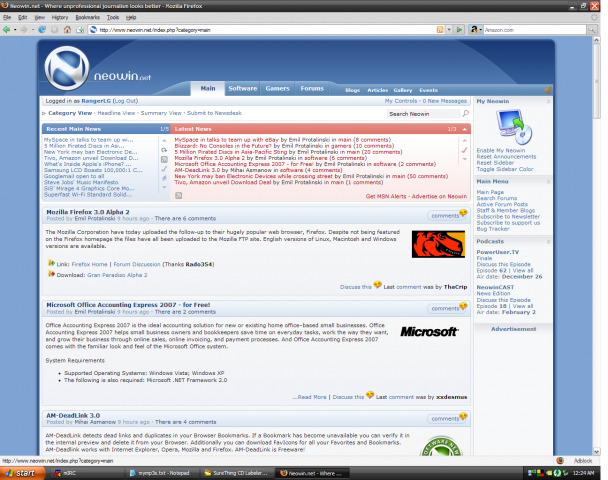
Task: Click the search magnifier in the Amazon search bar
Action: pos(591,29)
